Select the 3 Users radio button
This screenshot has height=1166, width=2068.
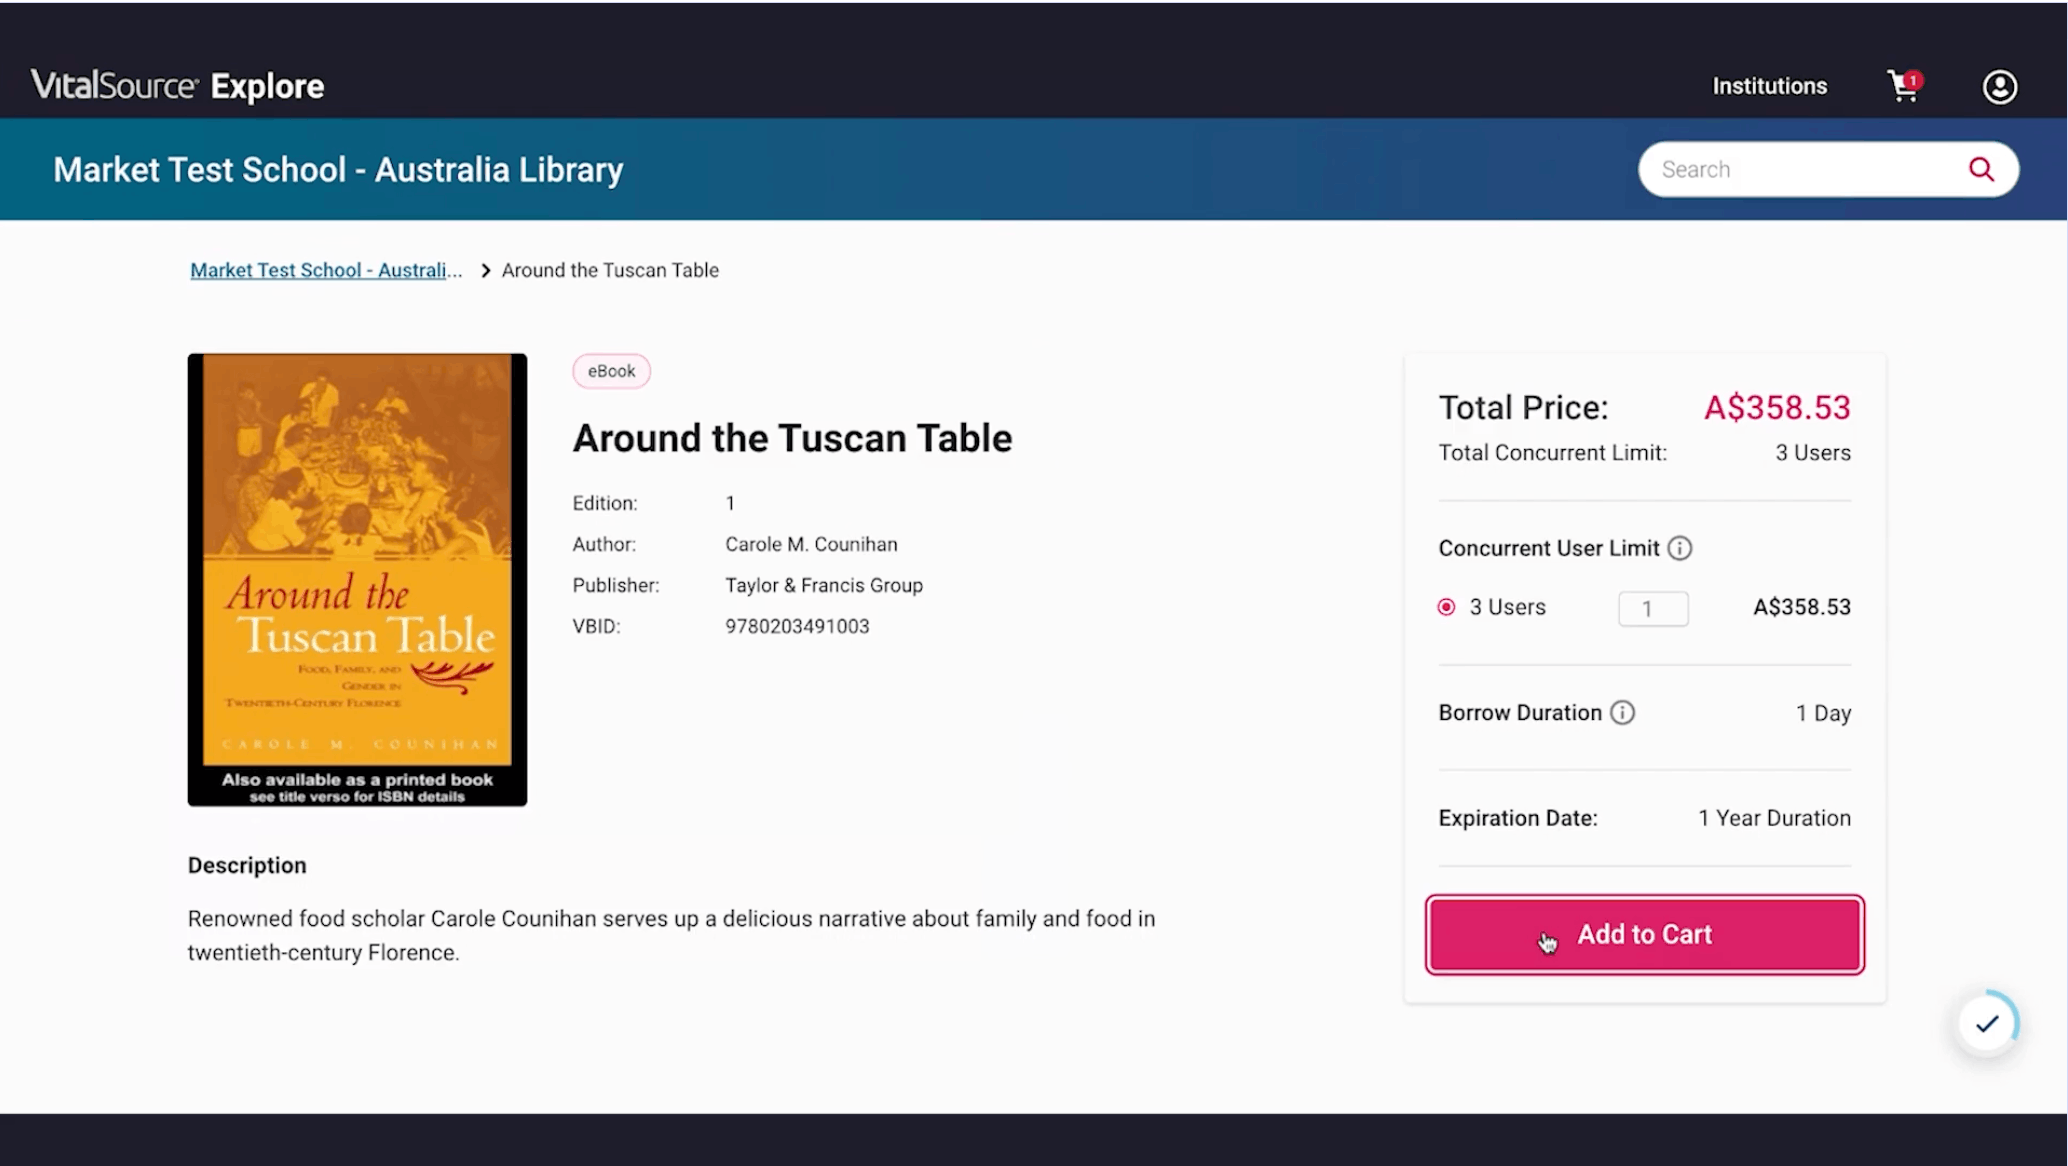point(1446,607)
